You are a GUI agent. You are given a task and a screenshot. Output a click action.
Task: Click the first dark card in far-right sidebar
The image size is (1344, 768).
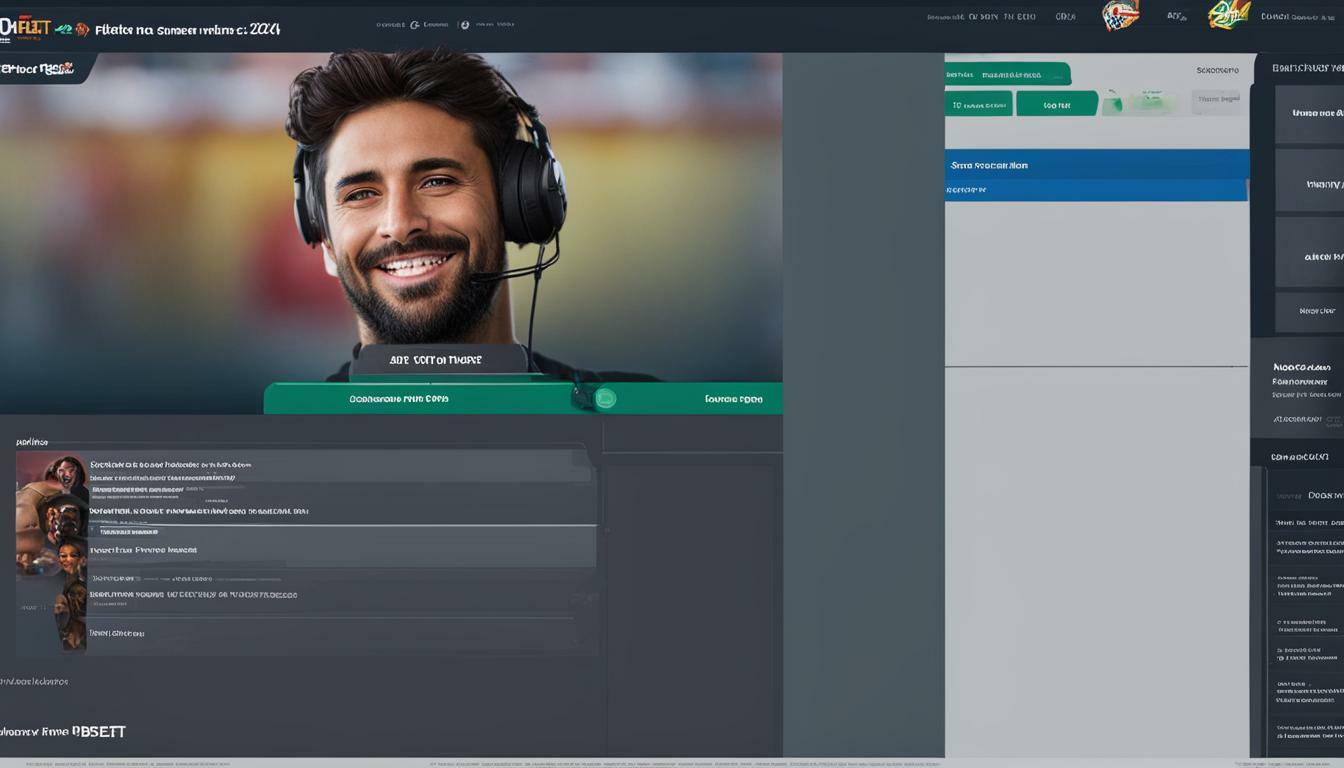[x=1309, y=114]
